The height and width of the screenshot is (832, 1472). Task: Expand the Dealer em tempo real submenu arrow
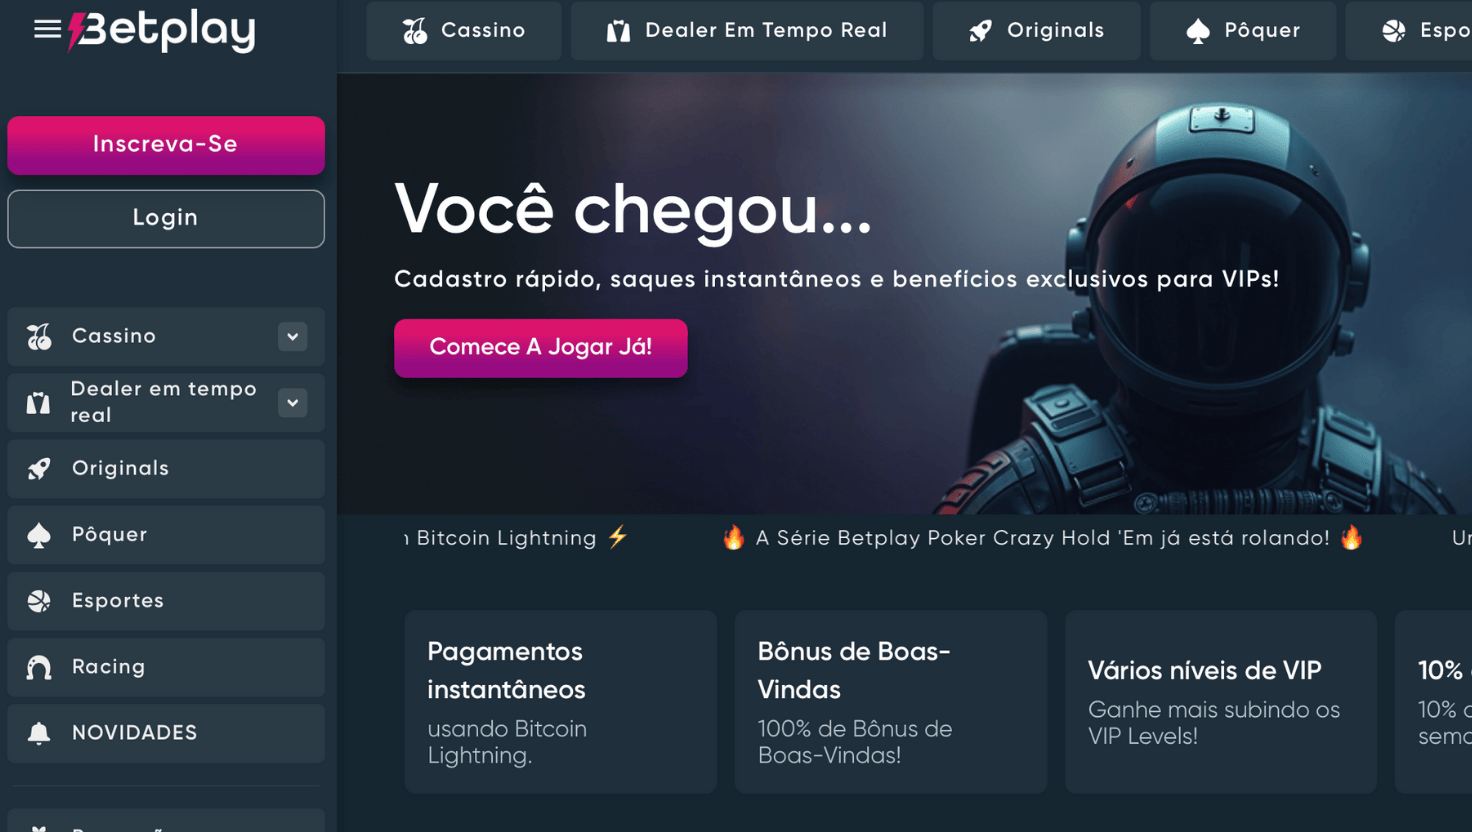pos(293,403)
